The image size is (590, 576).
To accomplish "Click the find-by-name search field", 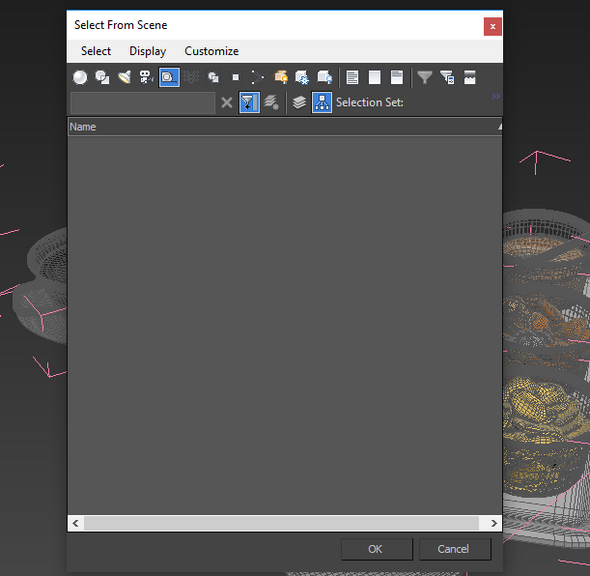I will tap(143, 103).
